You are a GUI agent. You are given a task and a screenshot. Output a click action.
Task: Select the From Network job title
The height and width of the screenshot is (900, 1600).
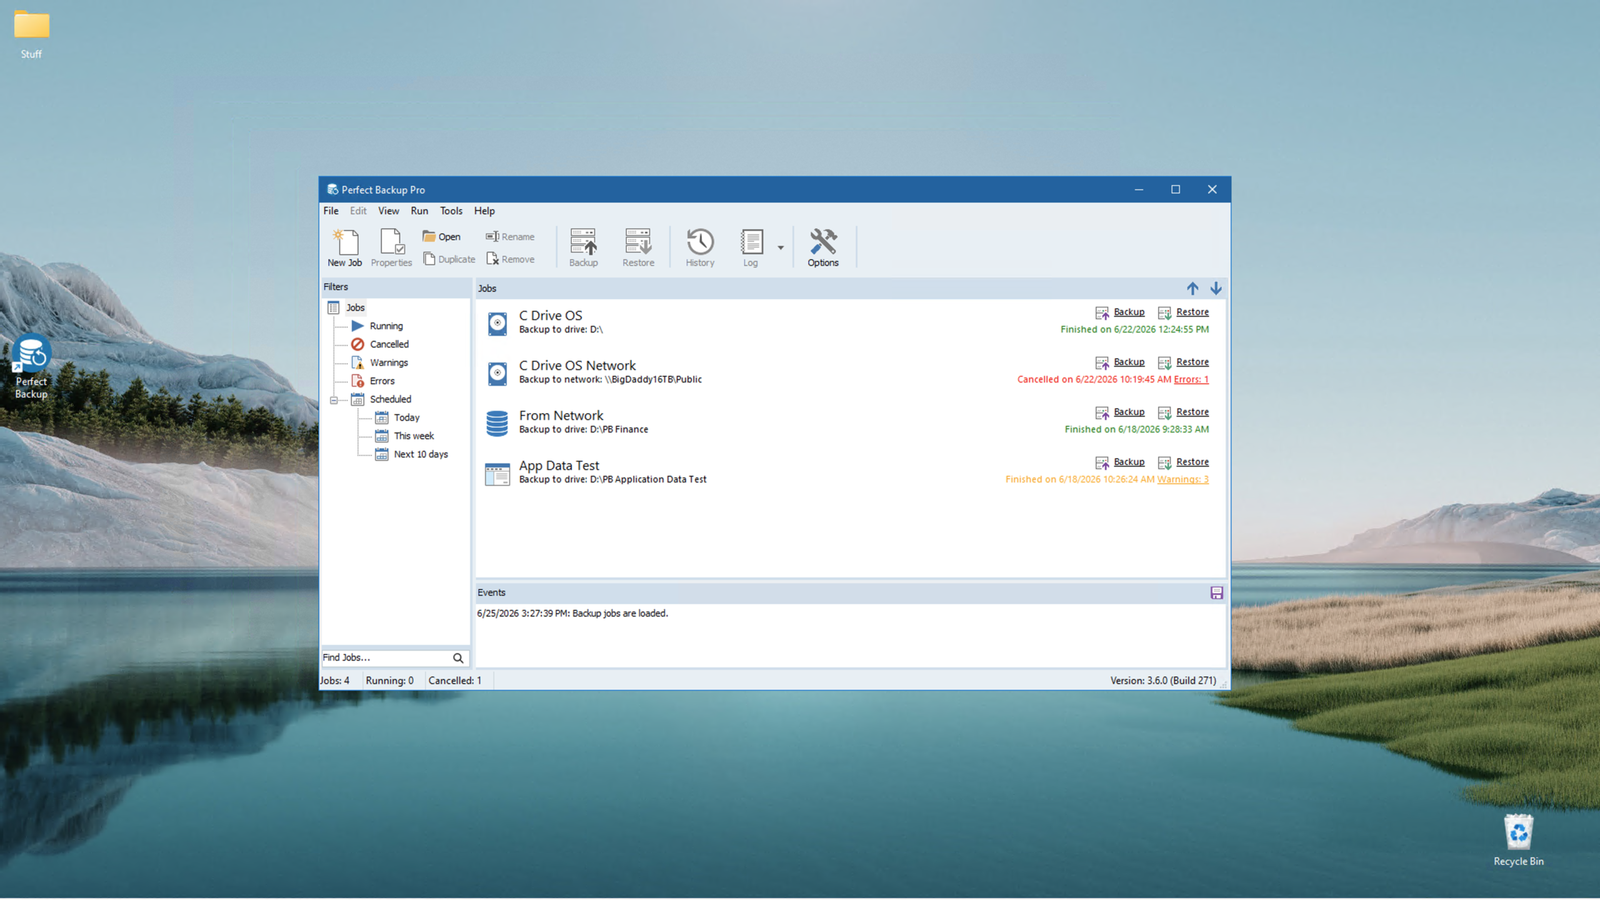561,416
